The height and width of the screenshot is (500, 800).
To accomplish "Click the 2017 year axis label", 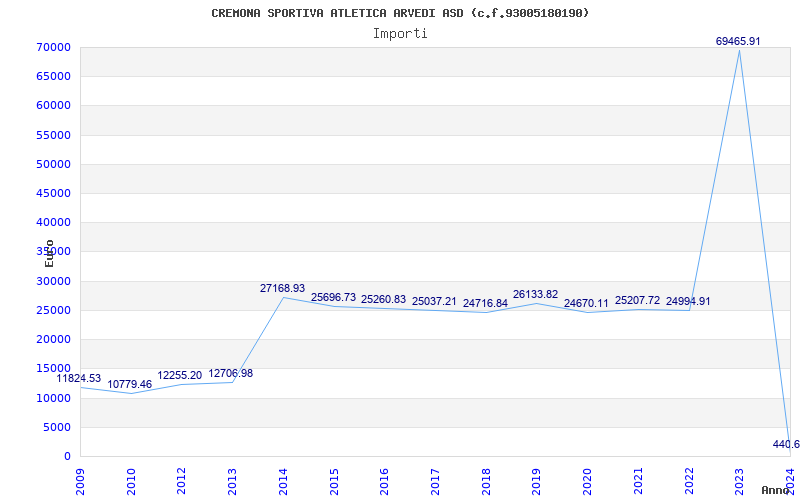I will click(435, 481).
